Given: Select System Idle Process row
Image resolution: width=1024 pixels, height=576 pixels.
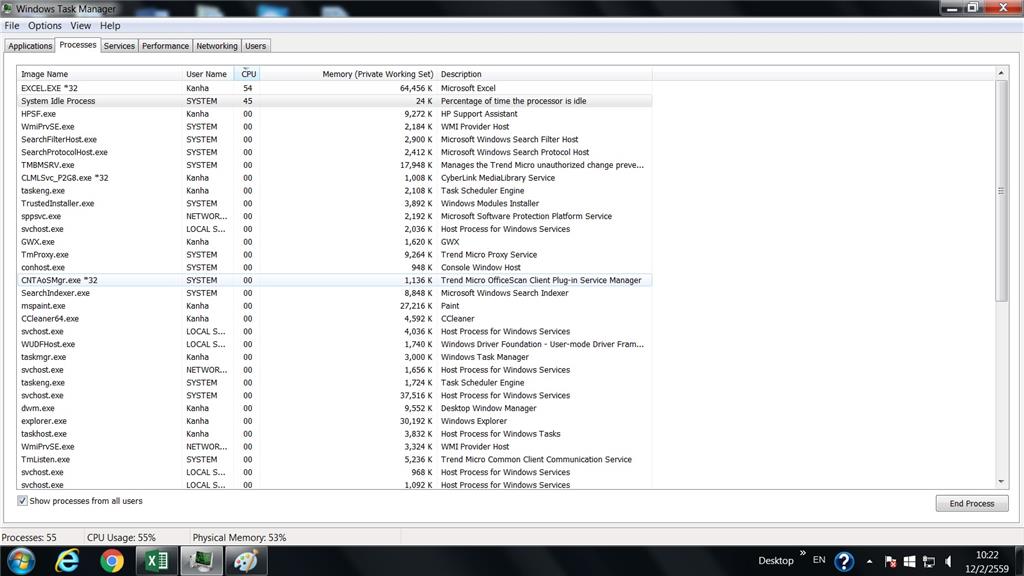Looking at the screenshot, I should point(334,101).
